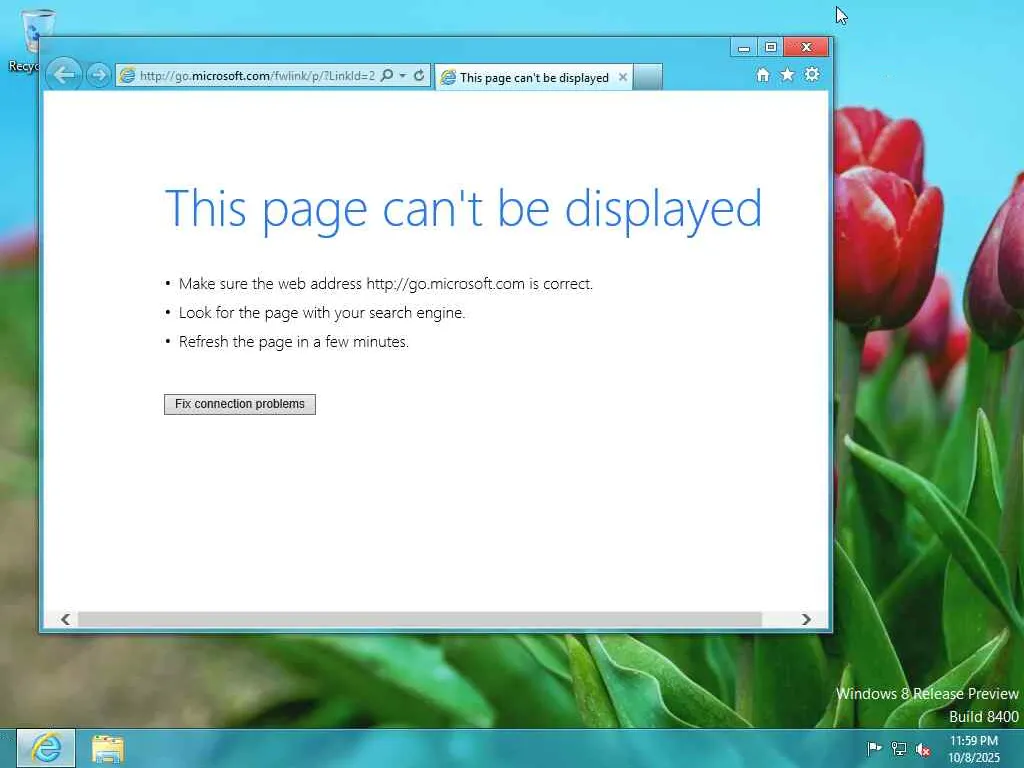This screenshot has width=1024, height=768.
Task: Select the "This page can't be displayed" tab
Action: 534,78
